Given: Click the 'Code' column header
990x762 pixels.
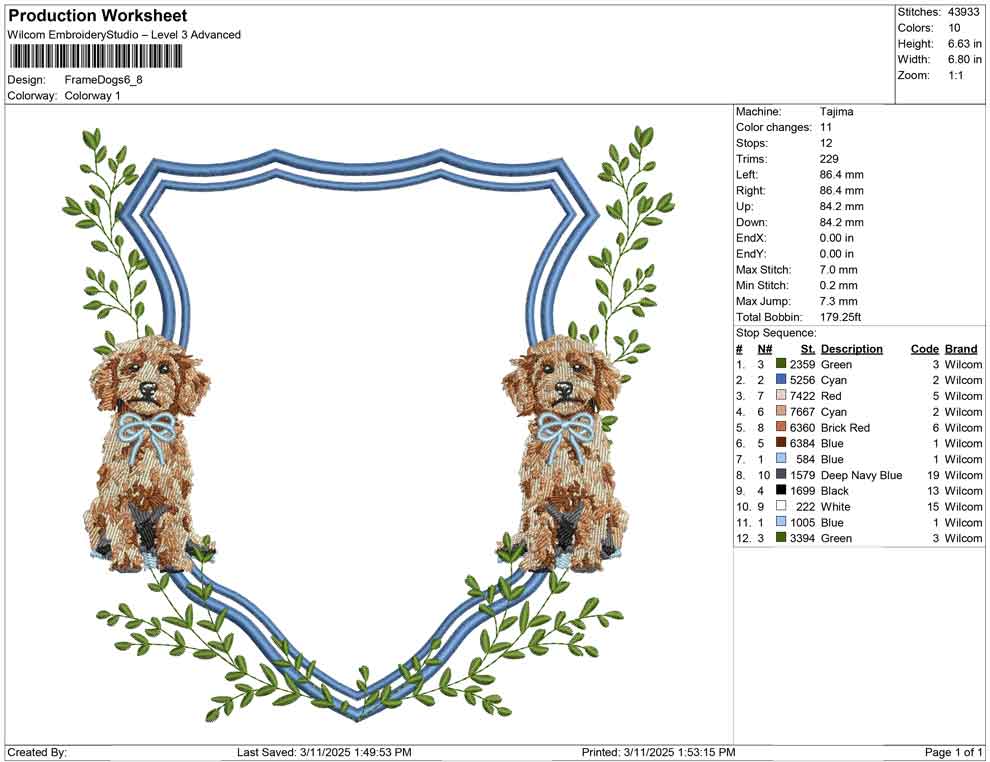Looking at the screenshot, I should [x=924, y=349].
